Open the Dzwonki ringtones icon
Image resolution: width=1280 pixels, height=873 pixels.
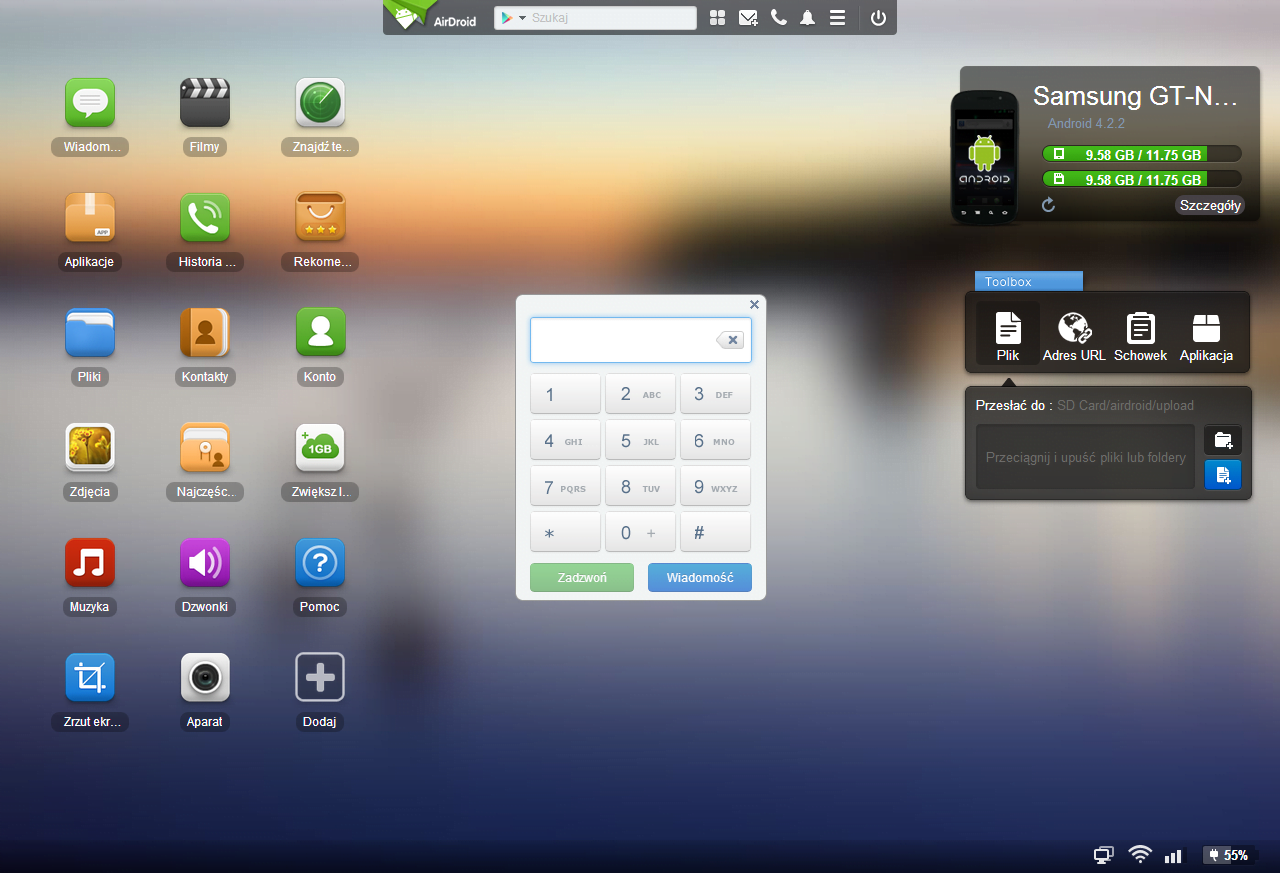coord(205,563)
